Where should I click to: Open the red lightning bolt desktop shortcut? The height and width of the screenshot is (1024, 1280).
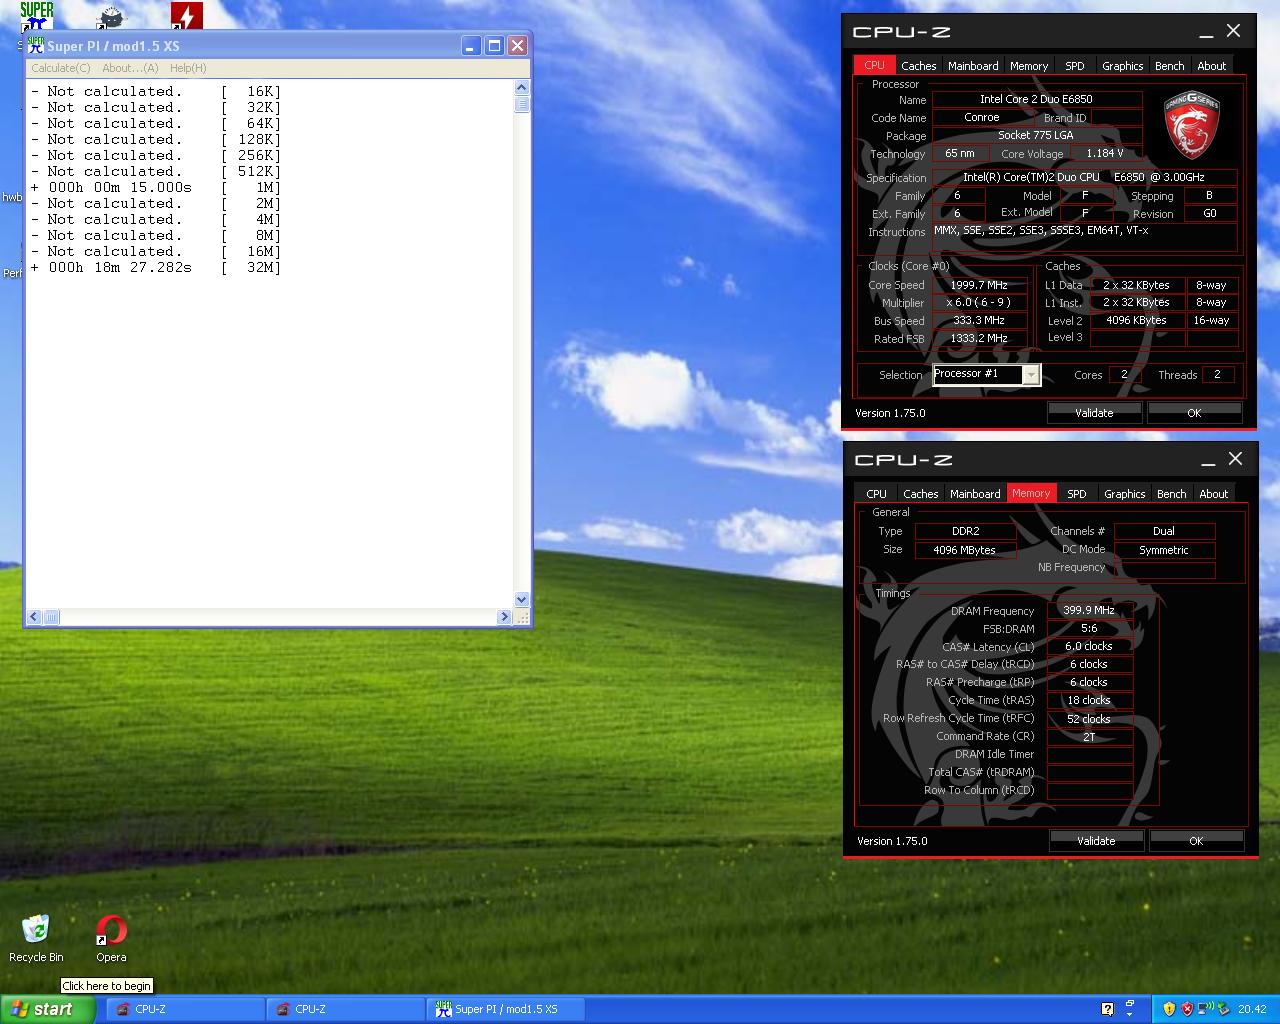187,16
